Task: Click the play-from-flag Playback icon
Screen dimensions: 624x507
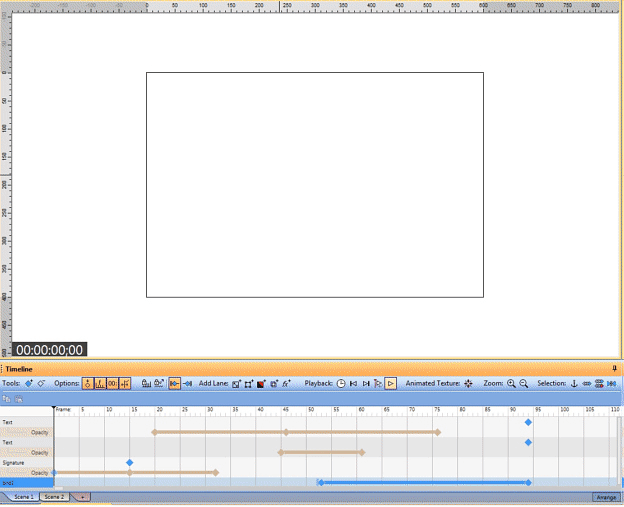Action: coord(378,384)
